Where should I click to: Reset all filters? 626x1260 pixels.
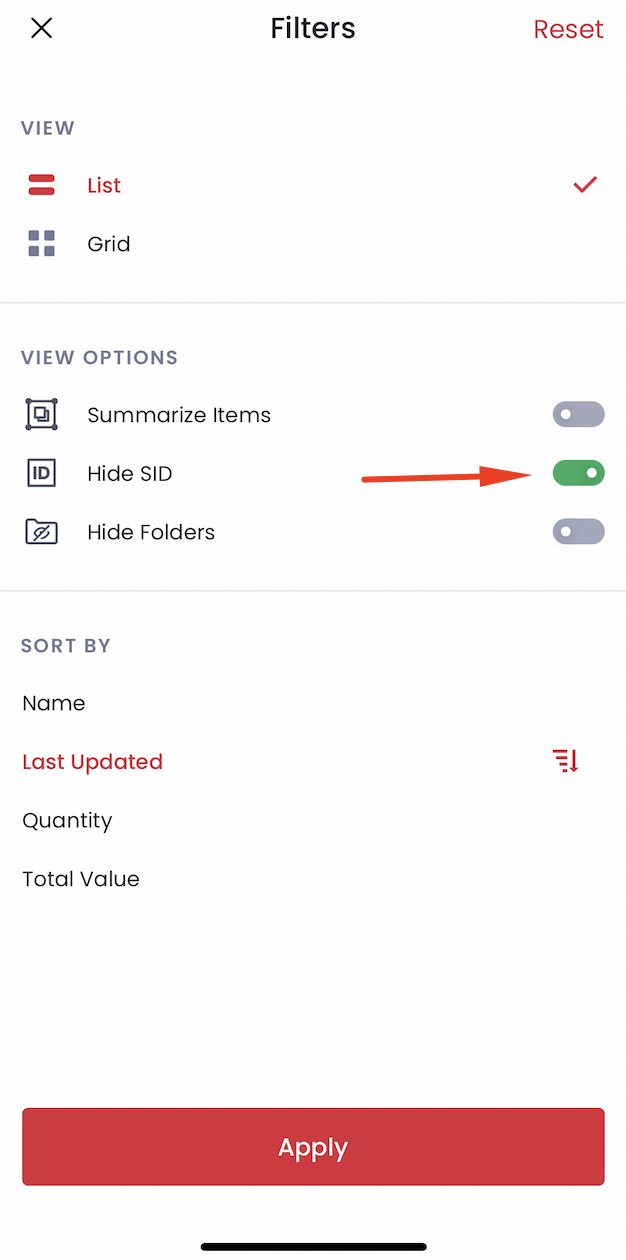click(x=568, y=29)
